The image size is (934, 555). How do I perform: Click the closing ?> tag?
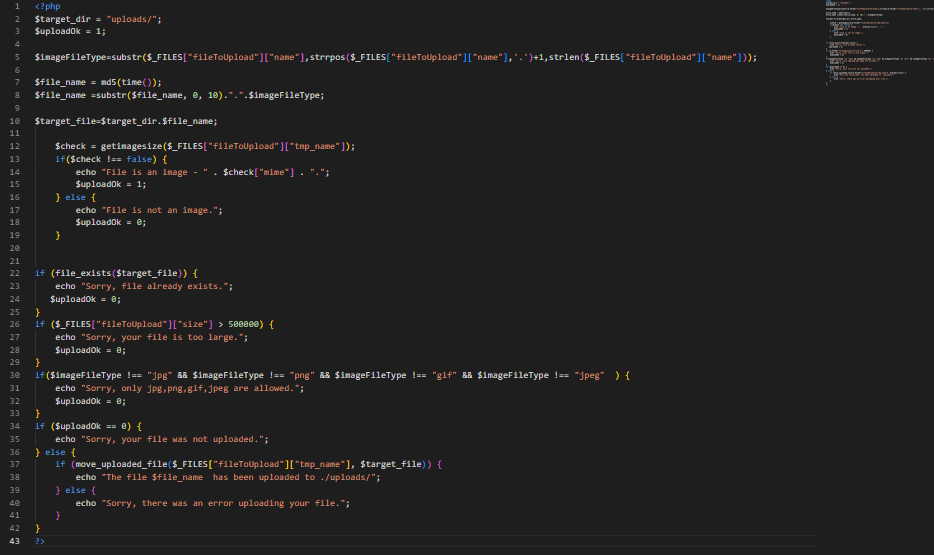pyautogui.click(x=40, y=541)
